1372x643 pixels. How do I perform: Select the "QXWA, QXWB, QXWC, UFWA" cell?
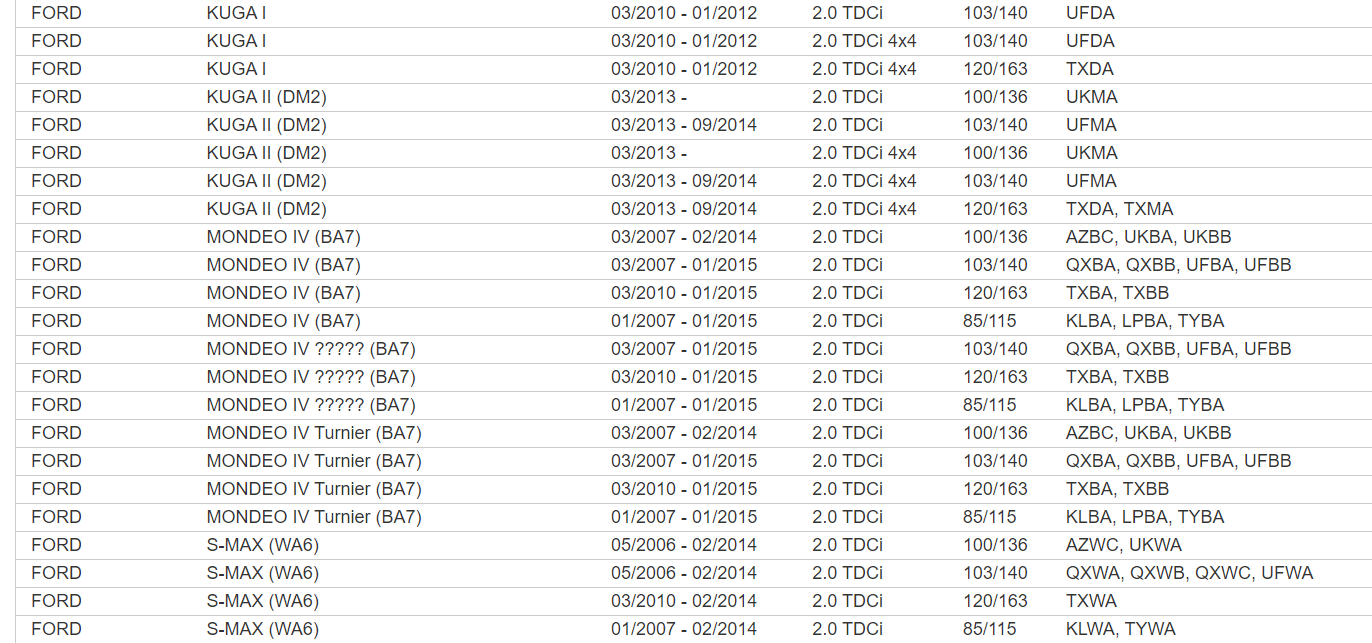[x=1189, y=573]
